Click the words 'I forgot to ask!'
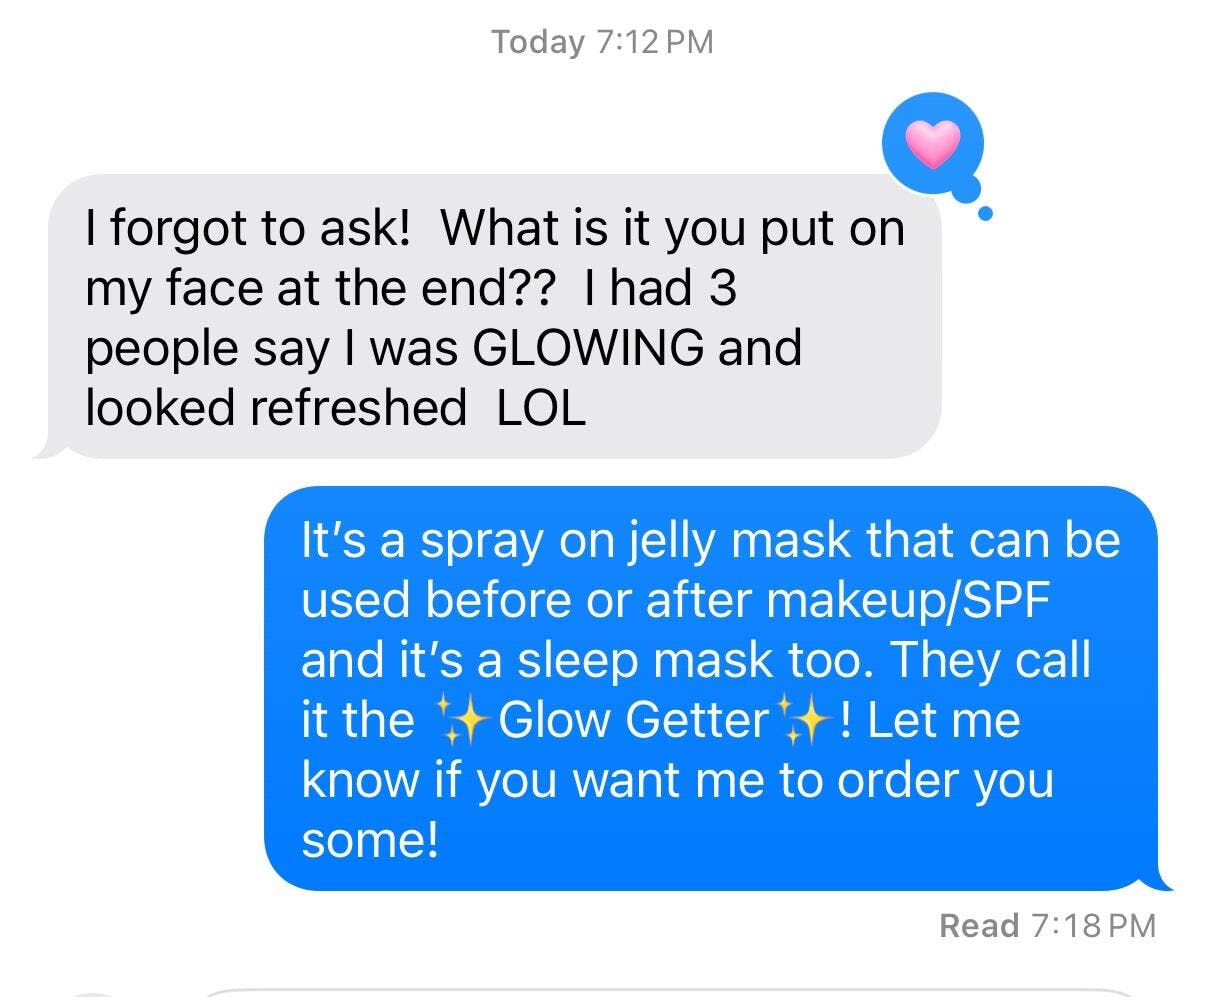Viewport: 1206px width, 997px height. point(248,230)
